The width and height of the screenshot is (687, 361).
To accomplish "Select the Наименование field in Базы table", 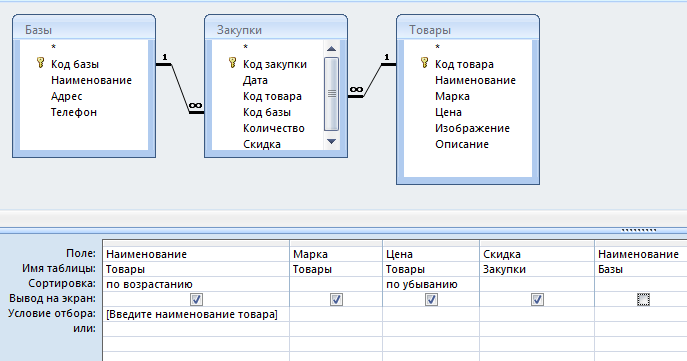I will (x=91, y=80).
